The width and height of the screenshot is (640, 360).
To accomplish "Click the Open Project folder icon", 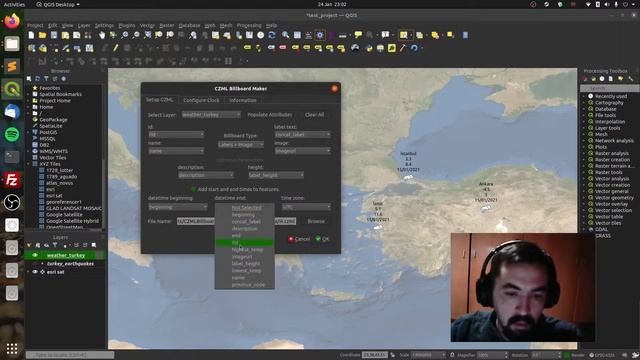I will pos(42,36).
